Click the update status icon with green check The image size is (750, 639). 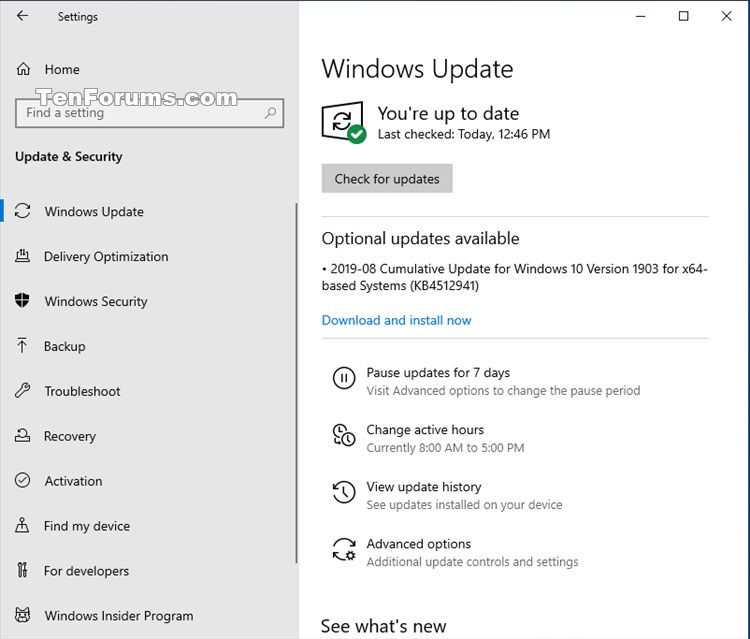[x=343, y=122]
